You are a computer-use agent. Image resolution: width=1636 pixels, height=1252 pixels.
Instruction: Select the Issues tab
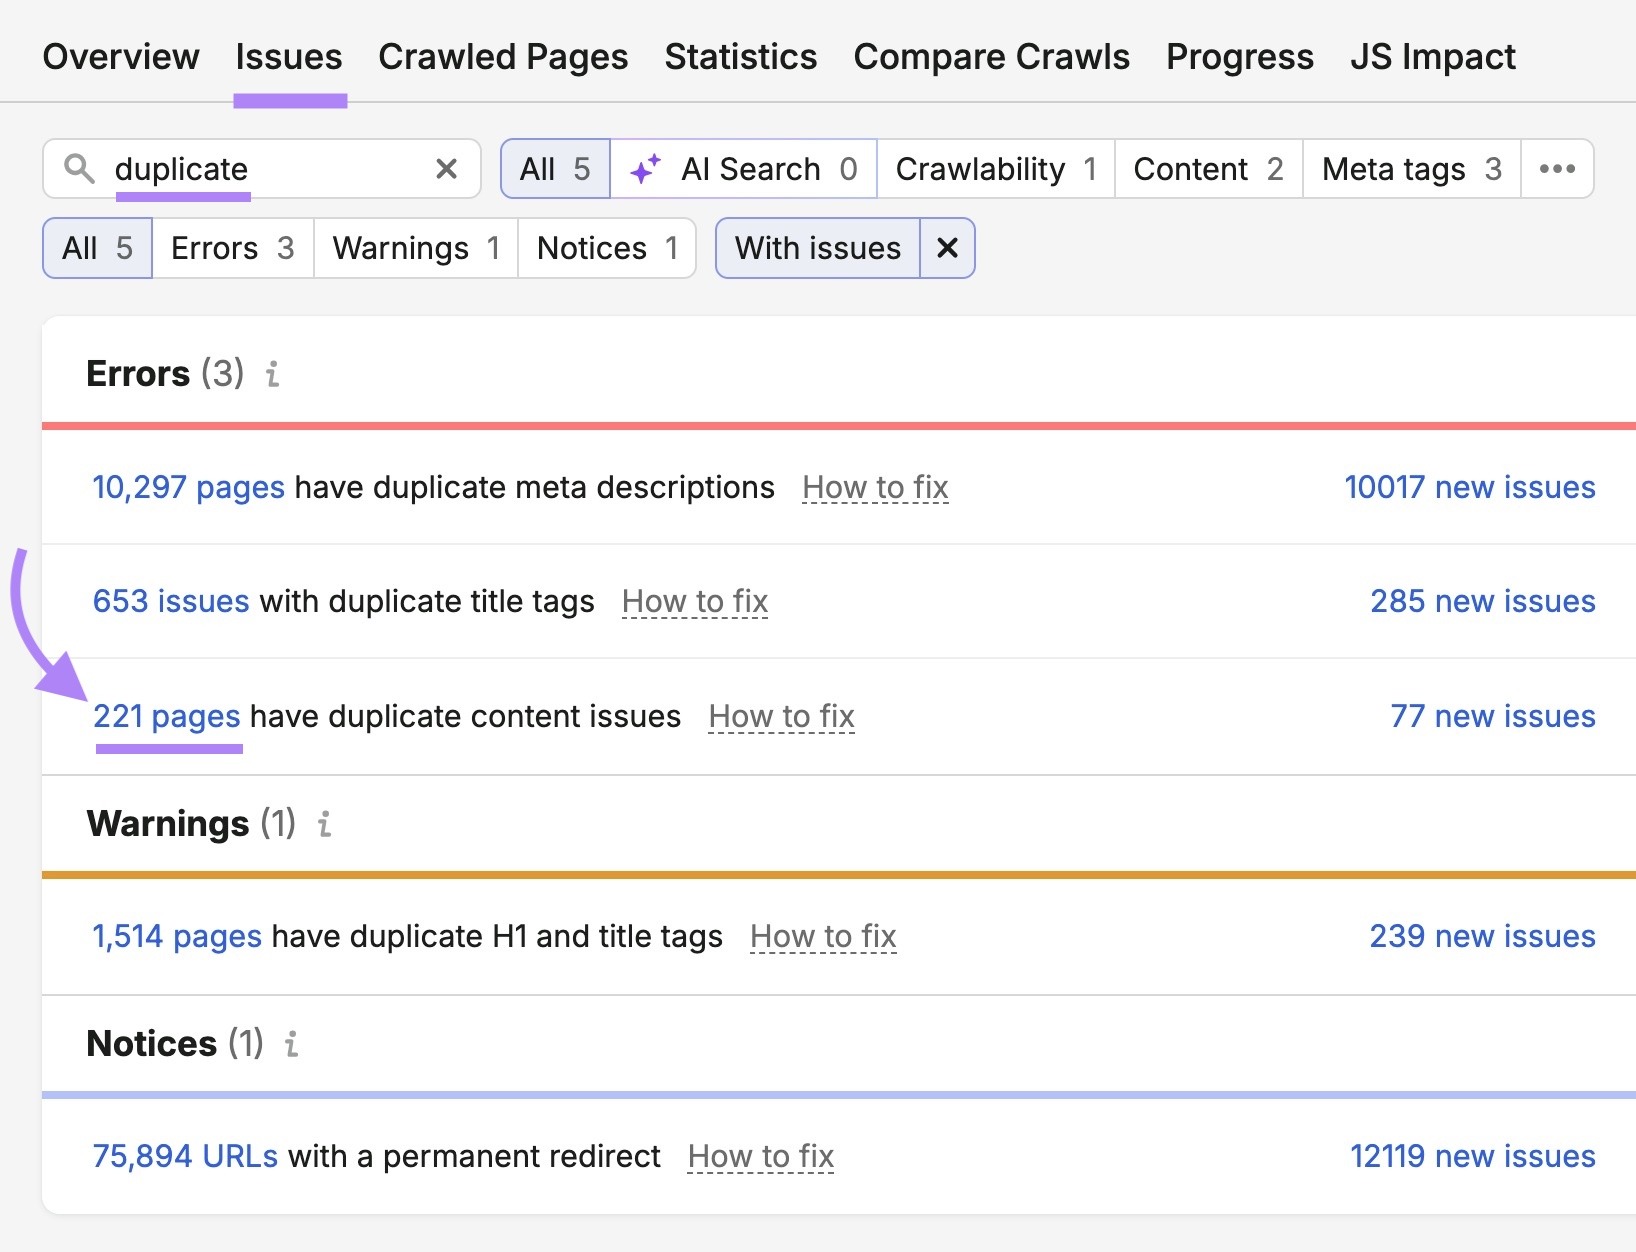pyautogui.click(x=289, y=57)
